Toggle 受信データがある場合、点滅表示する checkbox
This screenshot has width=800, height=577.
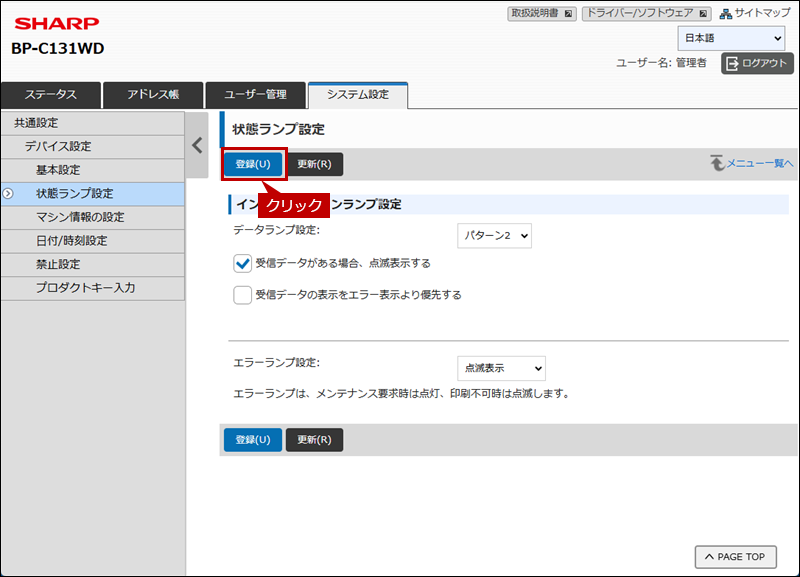pos(242,264)
